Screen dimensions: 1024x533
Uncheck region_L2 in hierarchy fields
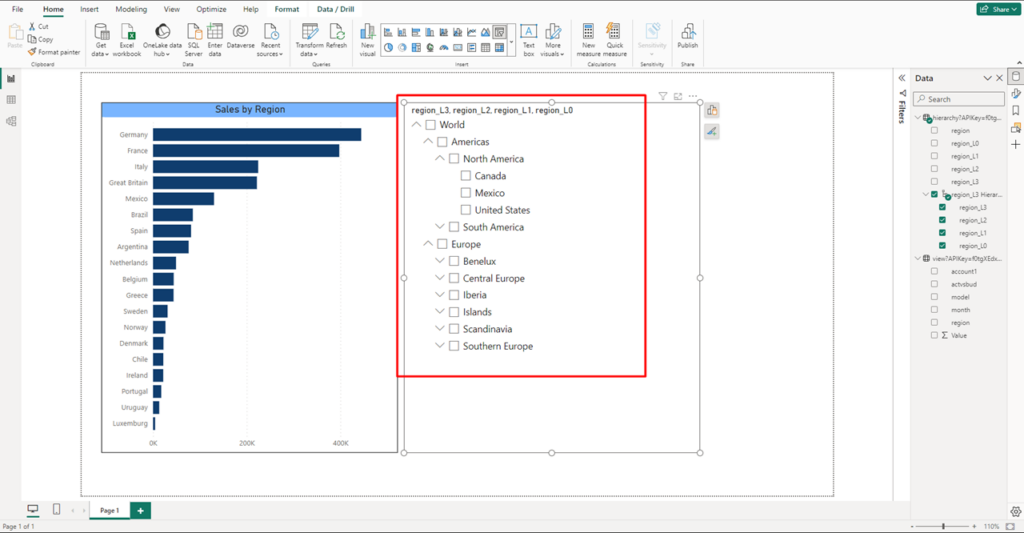pos(942,220)
